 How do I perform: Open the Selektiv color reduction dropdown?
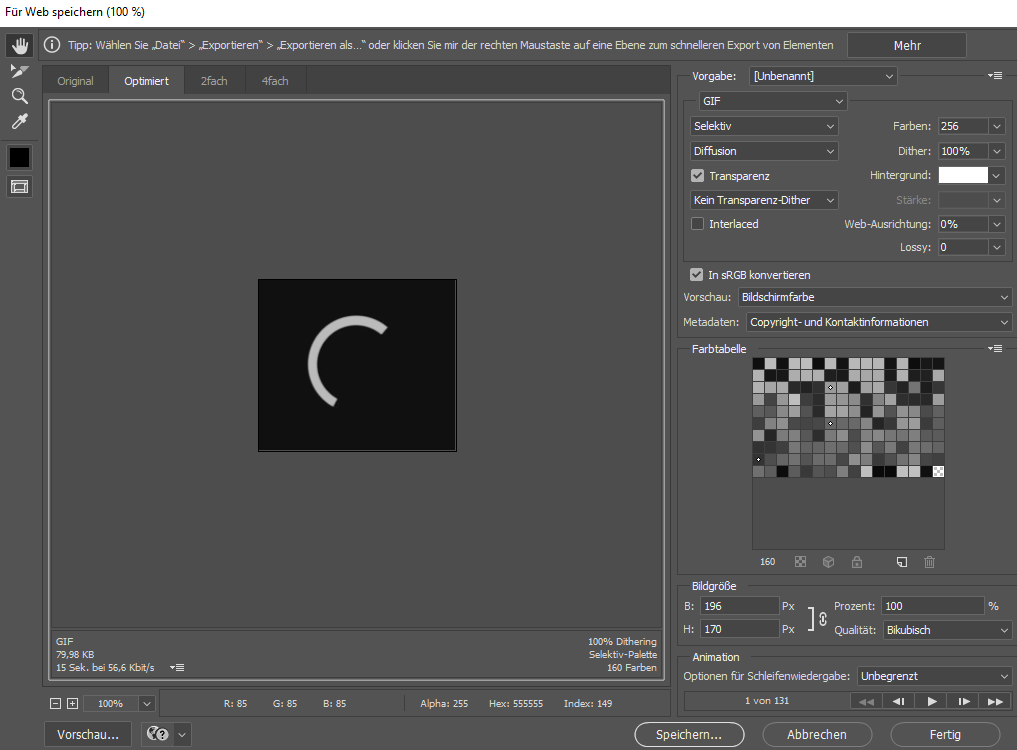tap(764, 126)
